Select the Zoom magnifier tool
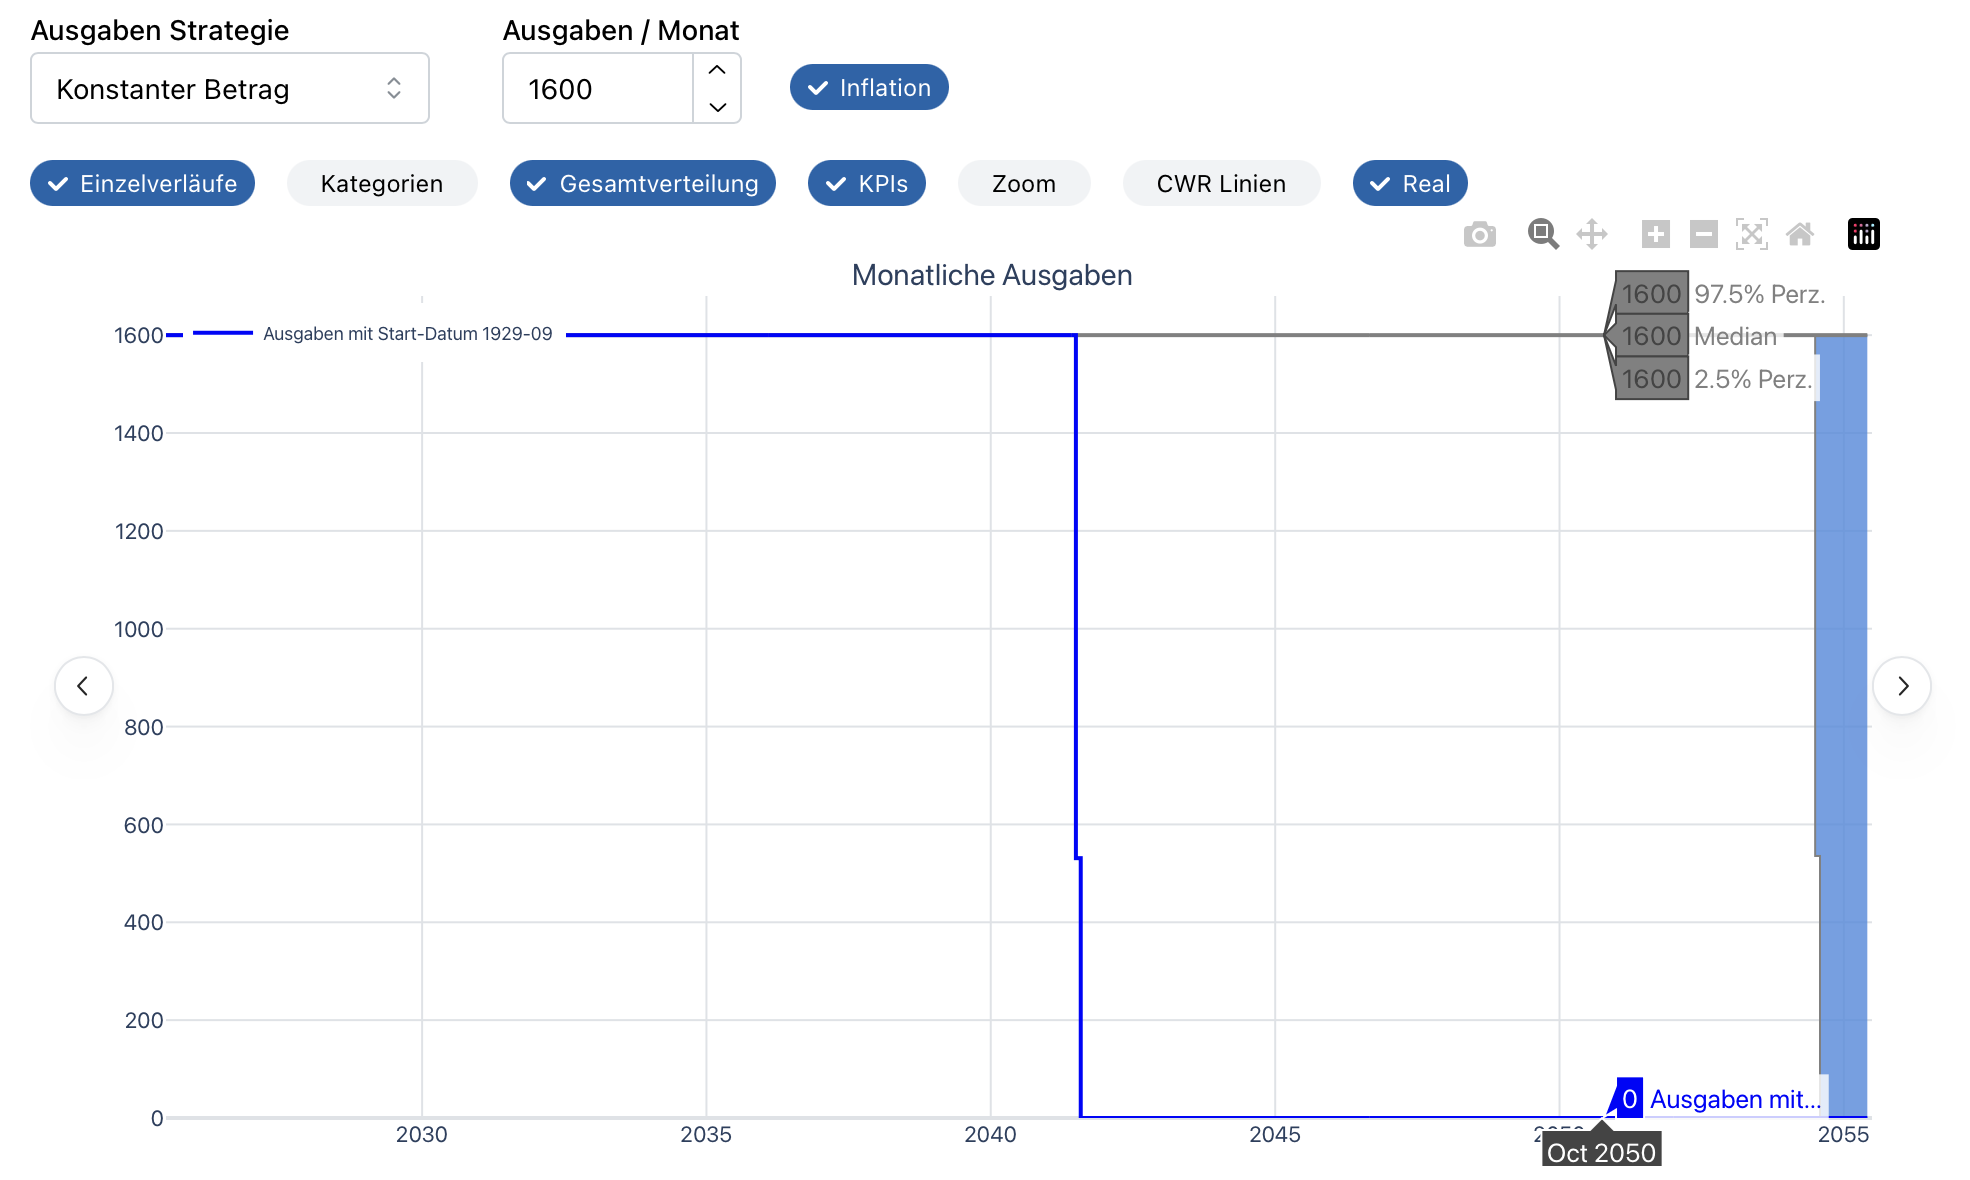This screenshot has width=1970, height=1180. pyautogui.click(x=1542, y=234)
